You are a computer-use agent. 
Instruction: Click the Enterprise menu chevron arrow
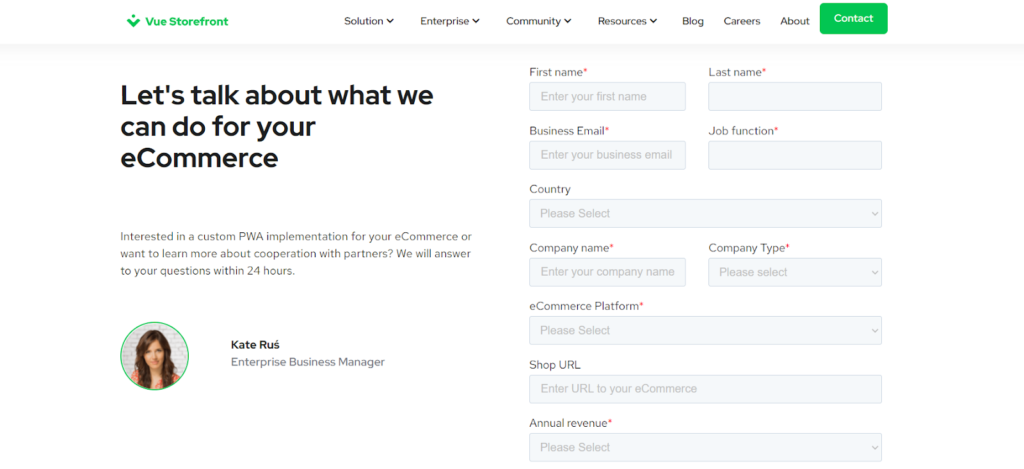click(476, 21)
